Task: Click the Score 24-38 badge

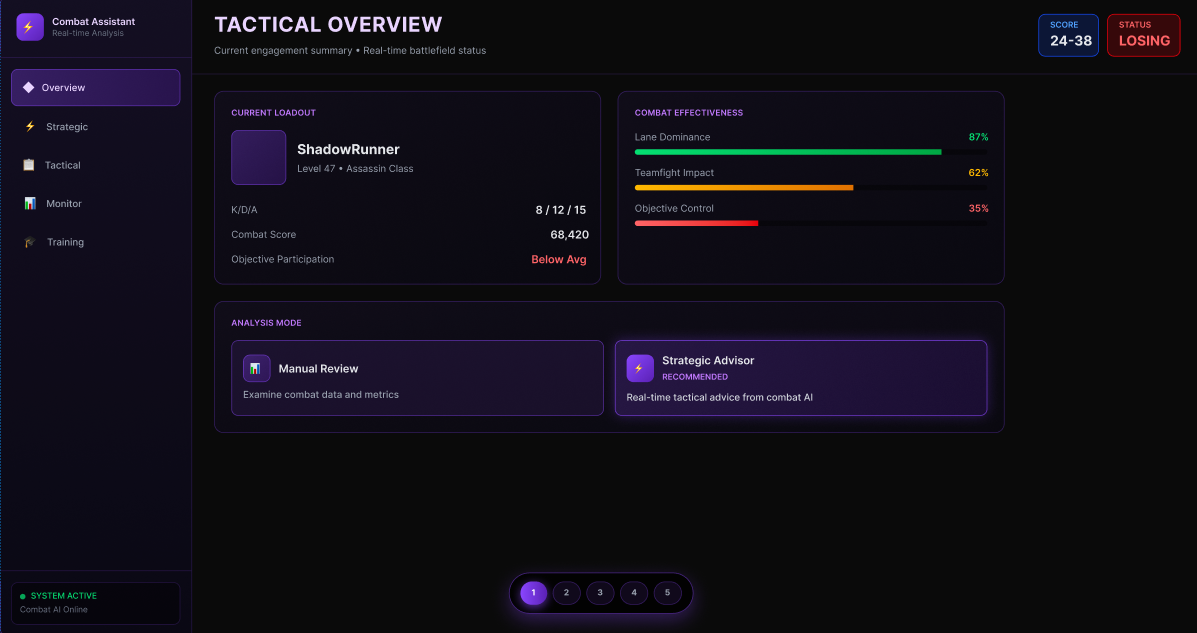Action: (1068, 35)
